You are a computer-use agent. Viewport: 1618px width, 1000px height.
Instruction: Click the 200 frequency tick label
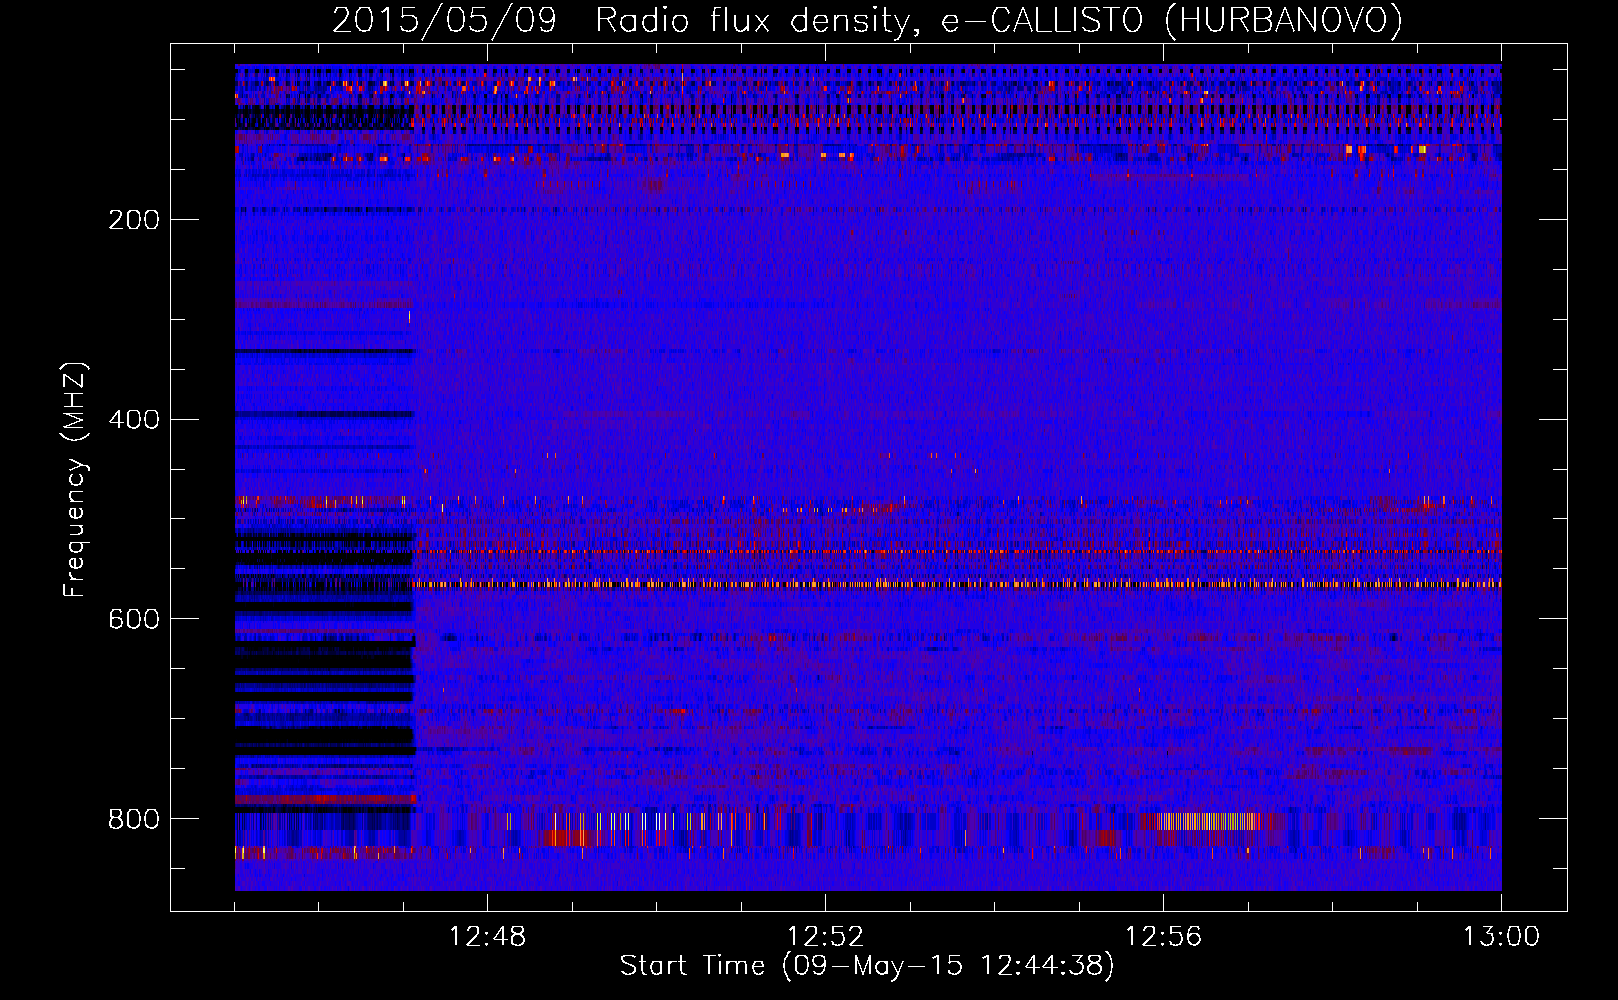click(x=134, y=220)
